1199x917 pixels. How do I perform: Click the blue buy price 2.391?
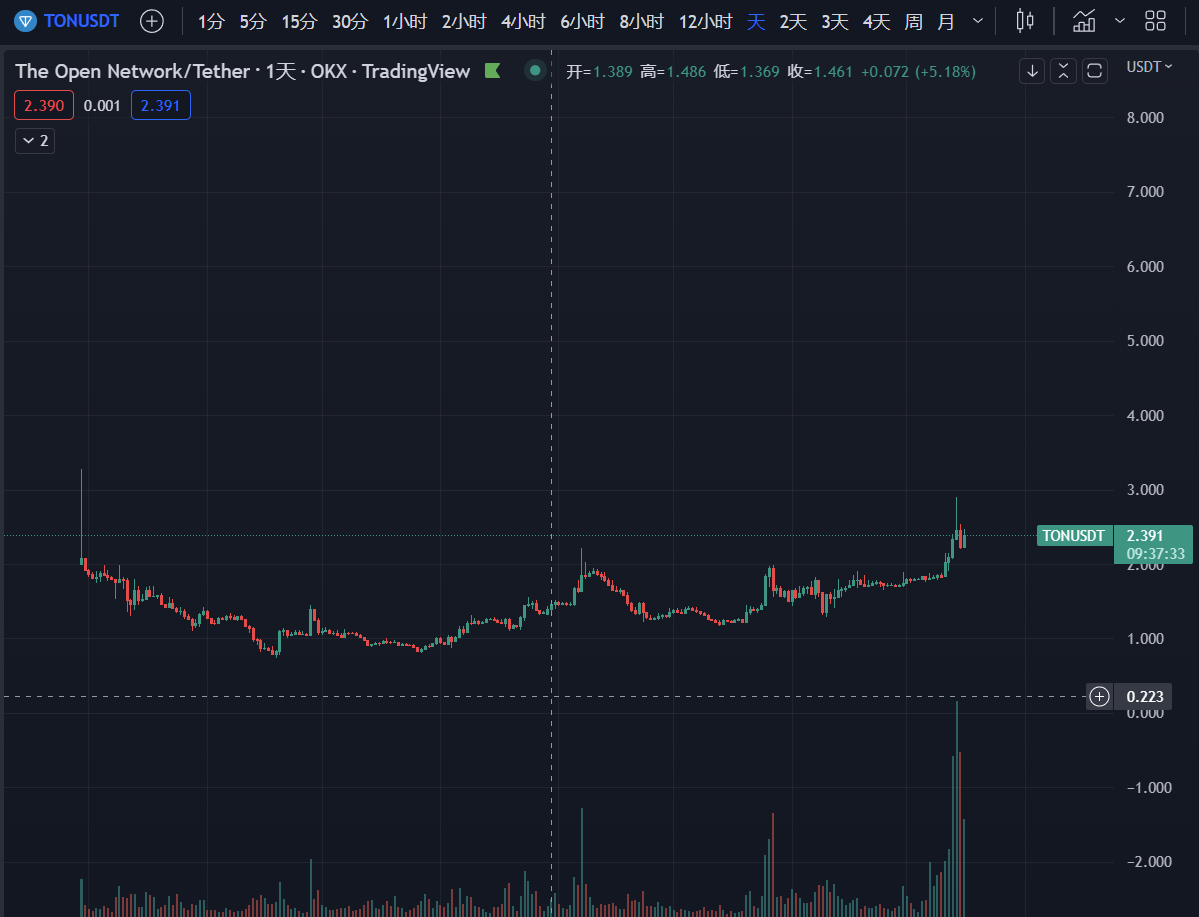161,106
